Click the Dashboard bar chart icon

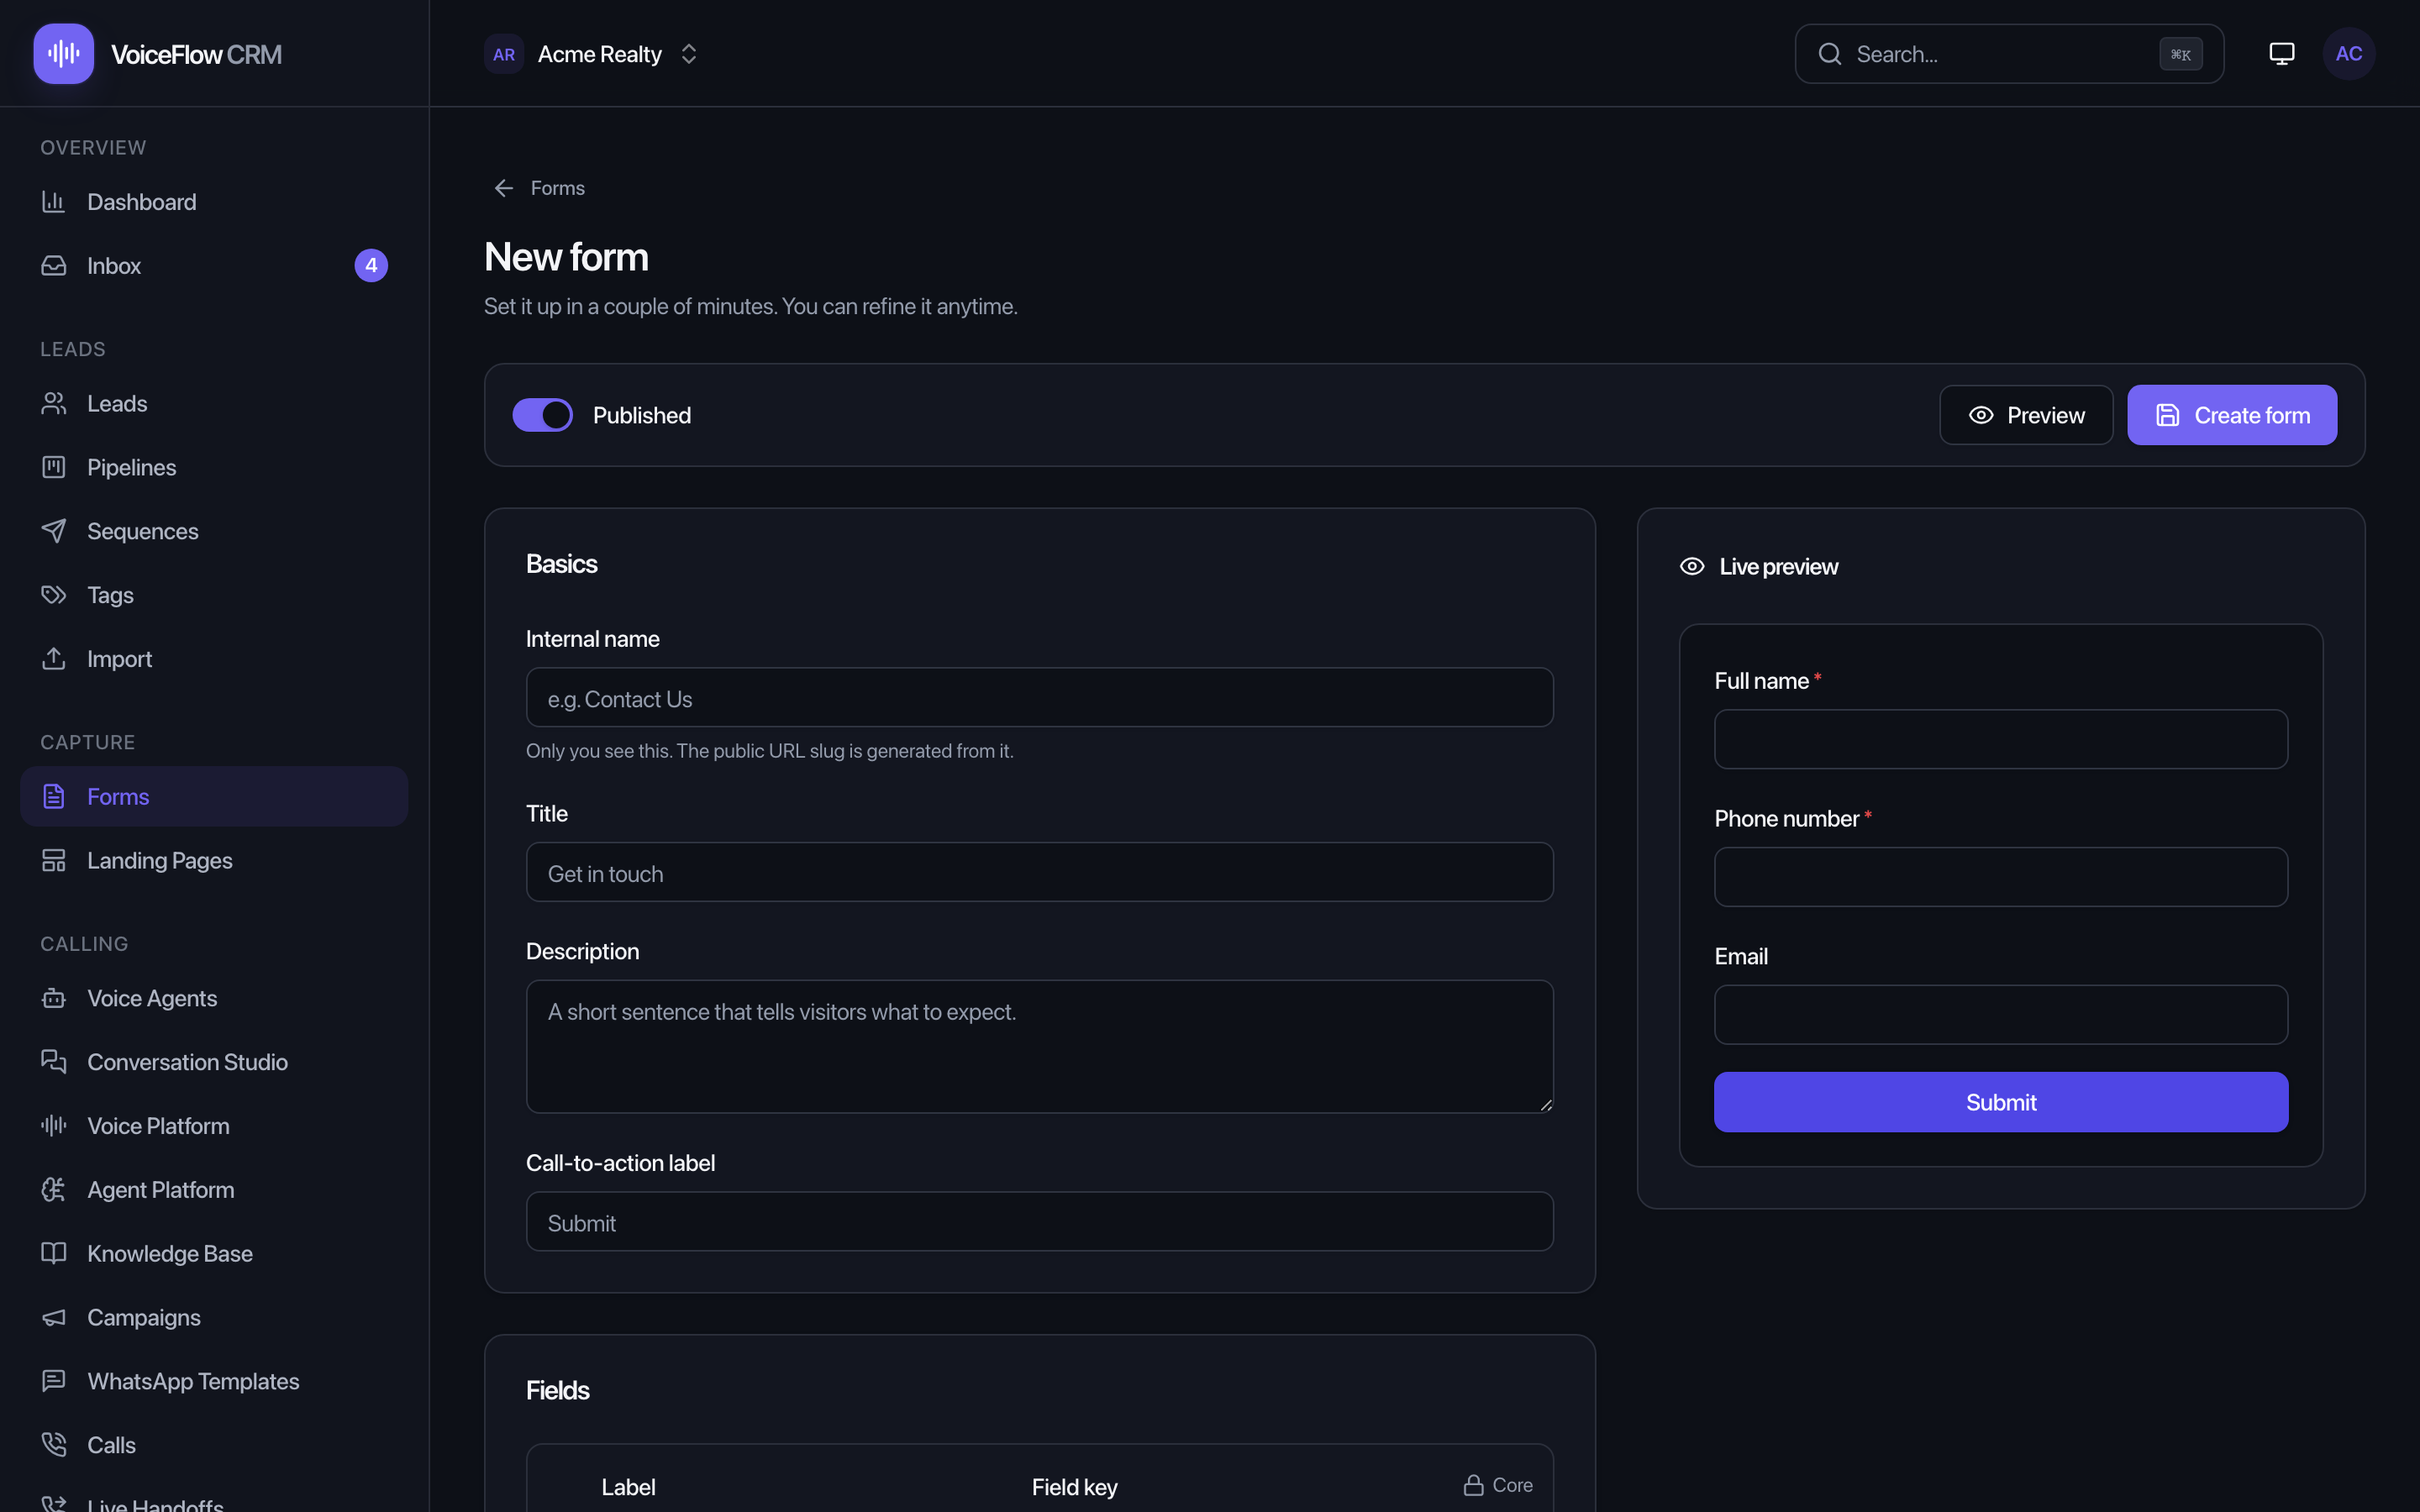click(54, 202)
